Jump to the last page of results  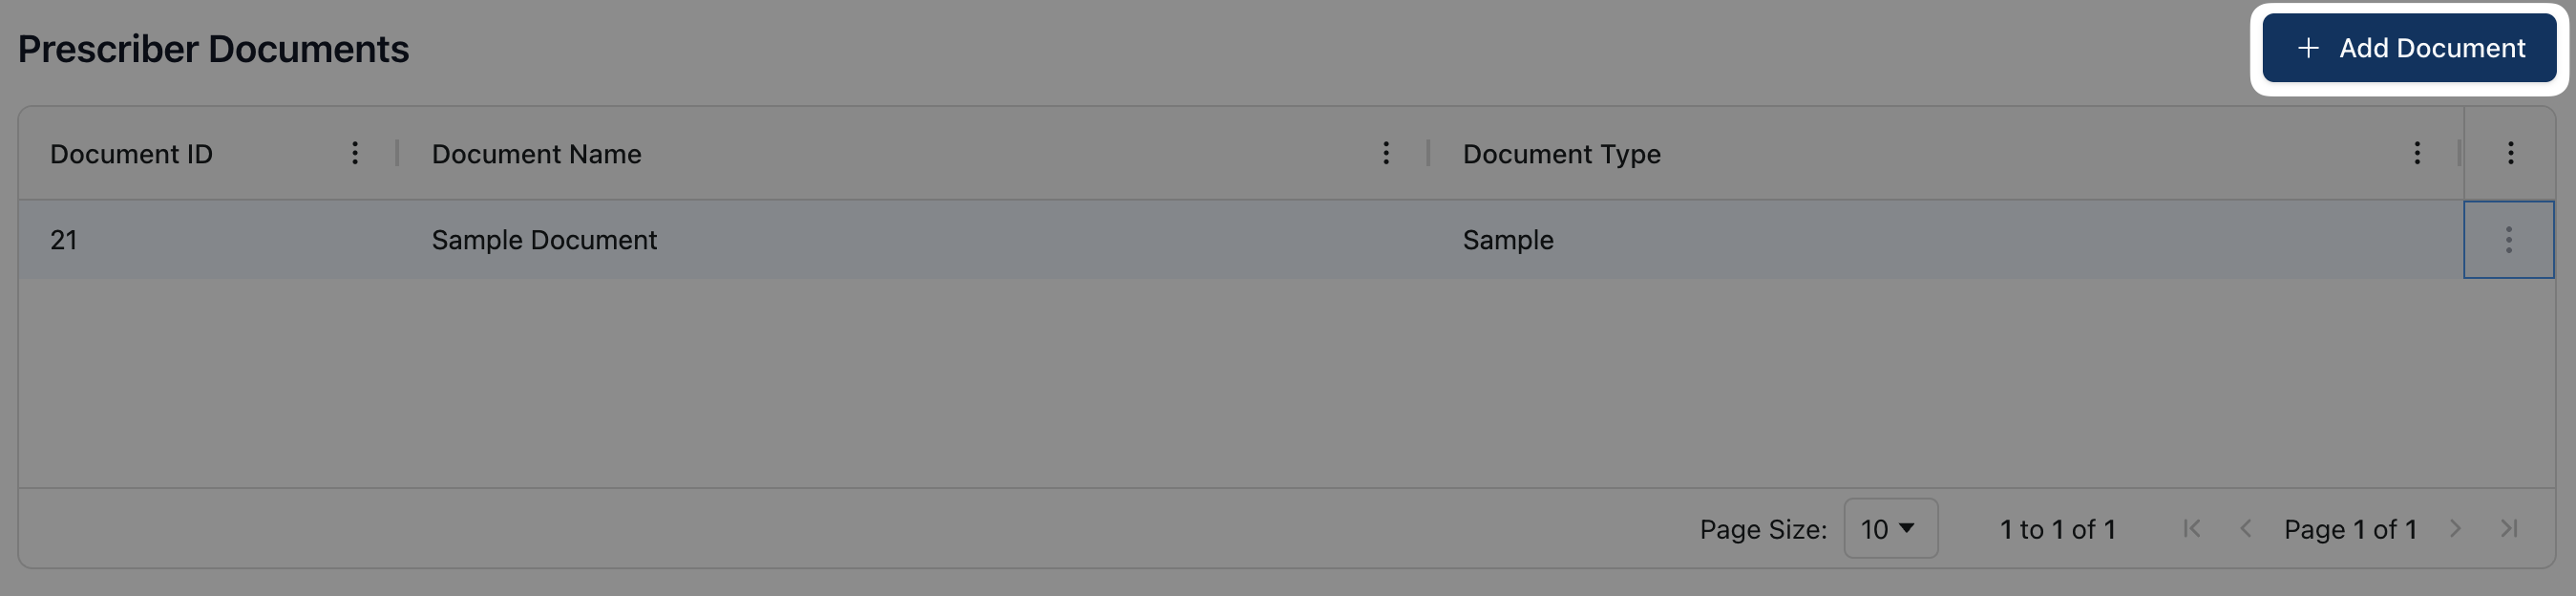click(2508, 528)
